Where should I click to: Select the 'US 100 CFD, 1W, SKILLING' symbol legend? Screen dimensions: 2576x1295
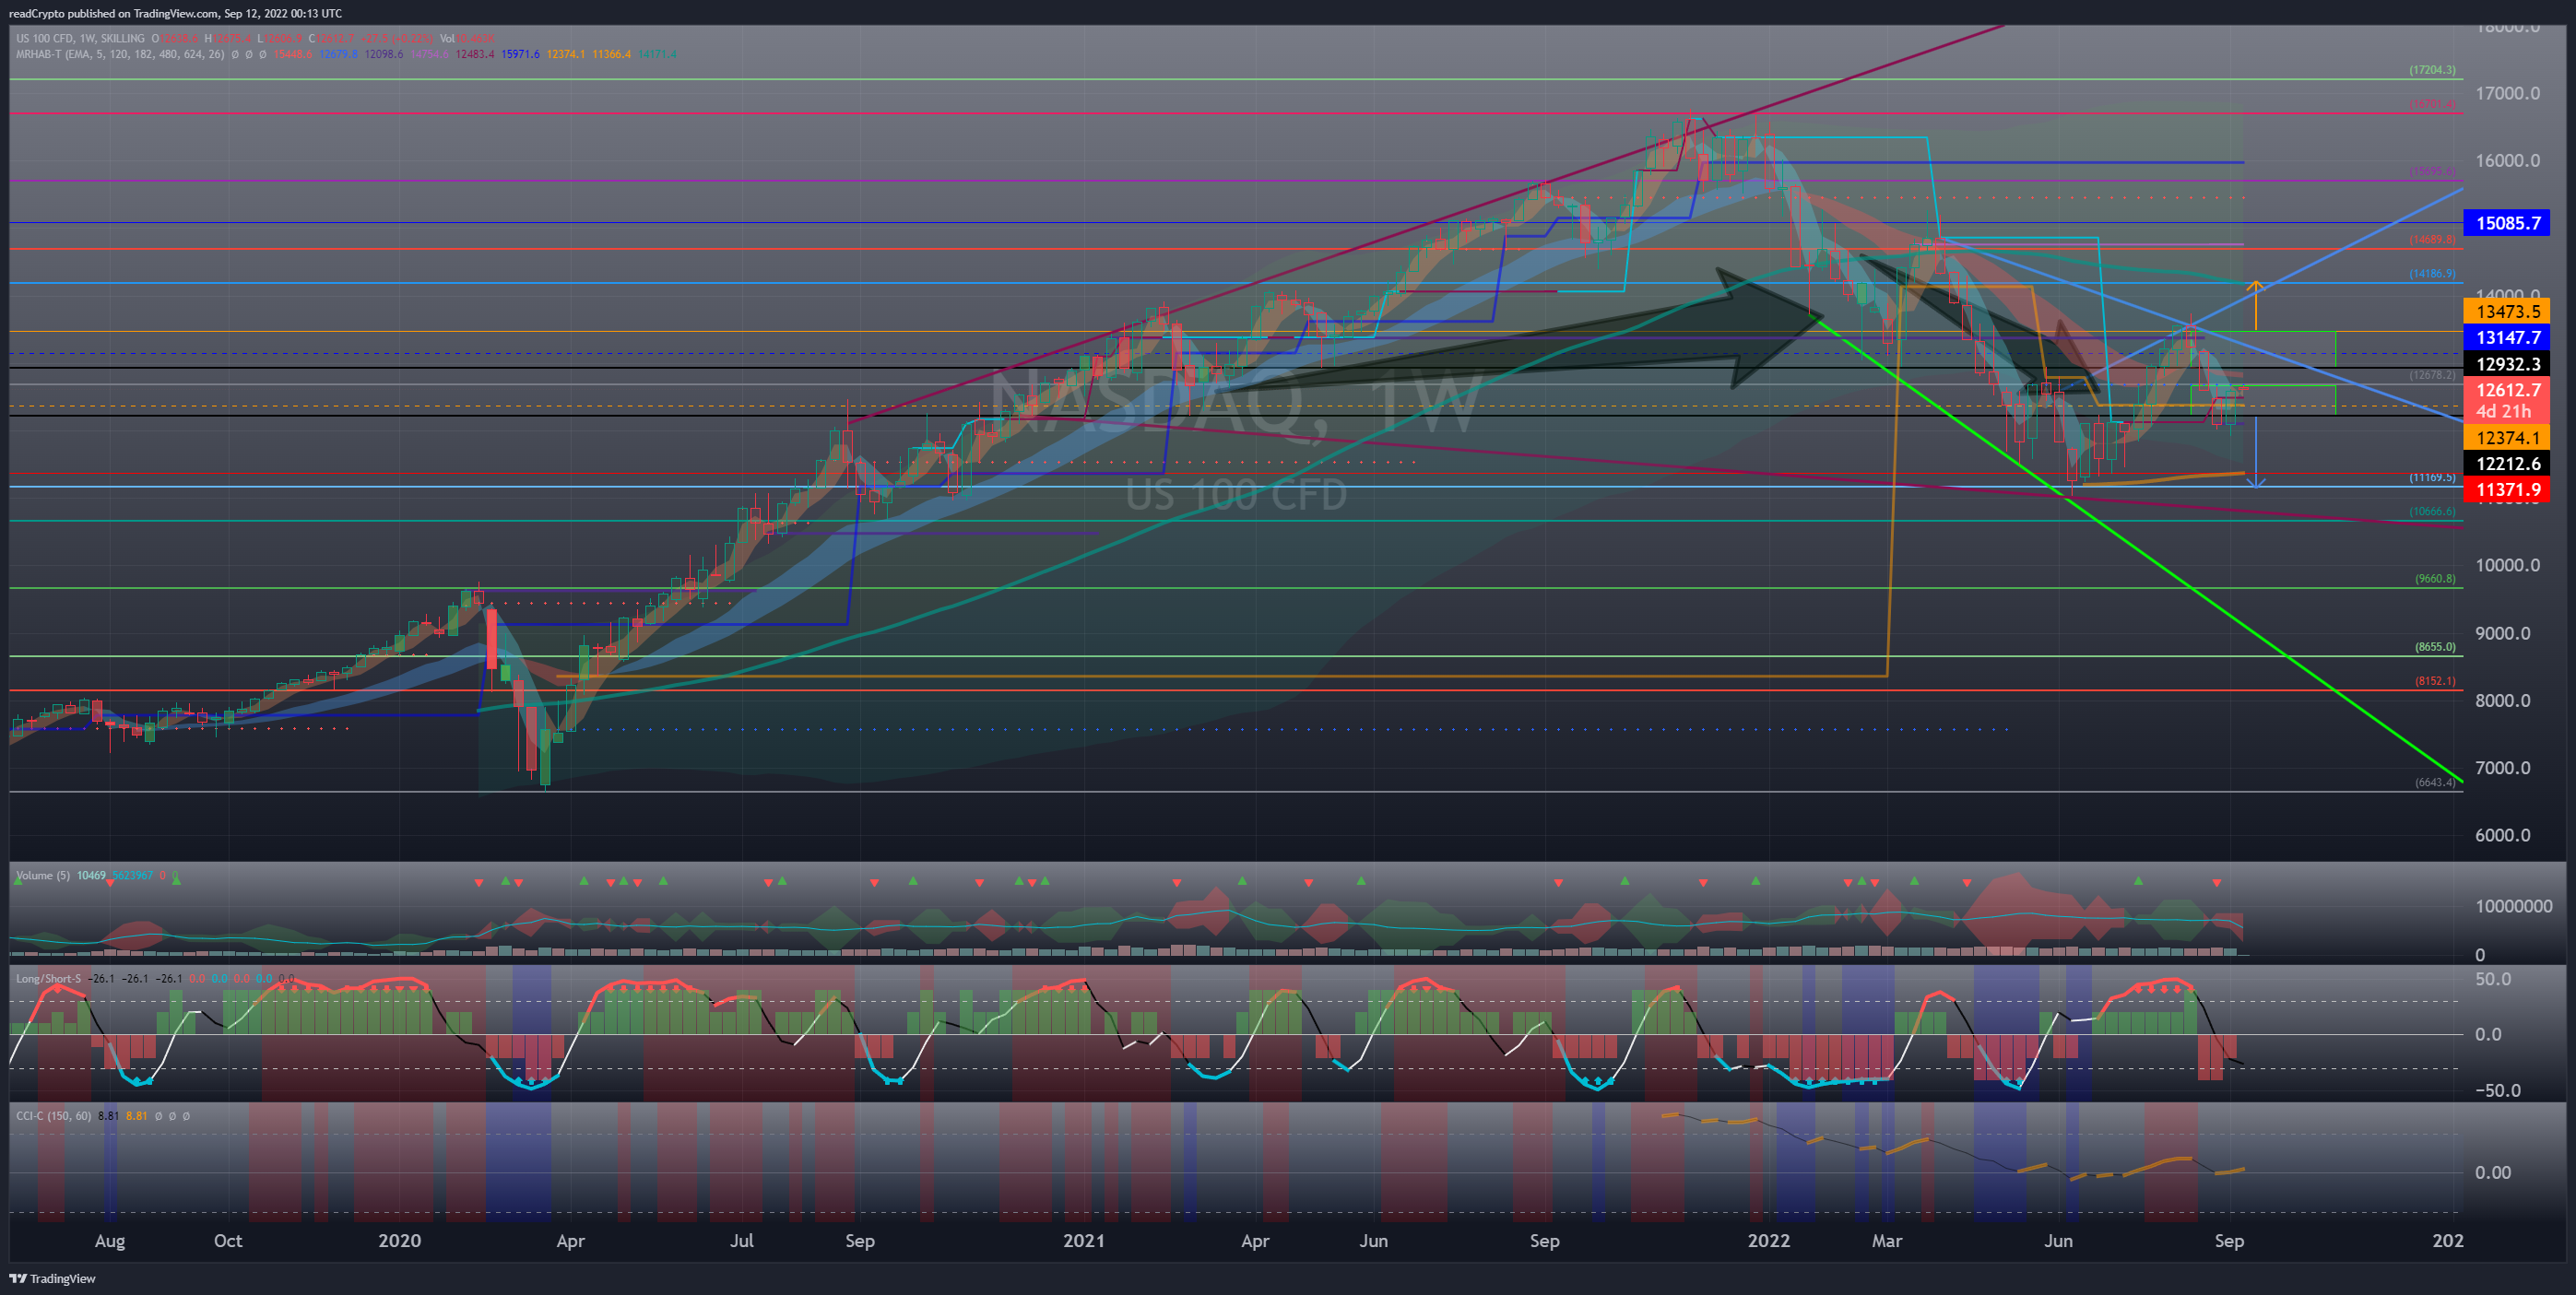pyautogui.click(x=80, y=39)
